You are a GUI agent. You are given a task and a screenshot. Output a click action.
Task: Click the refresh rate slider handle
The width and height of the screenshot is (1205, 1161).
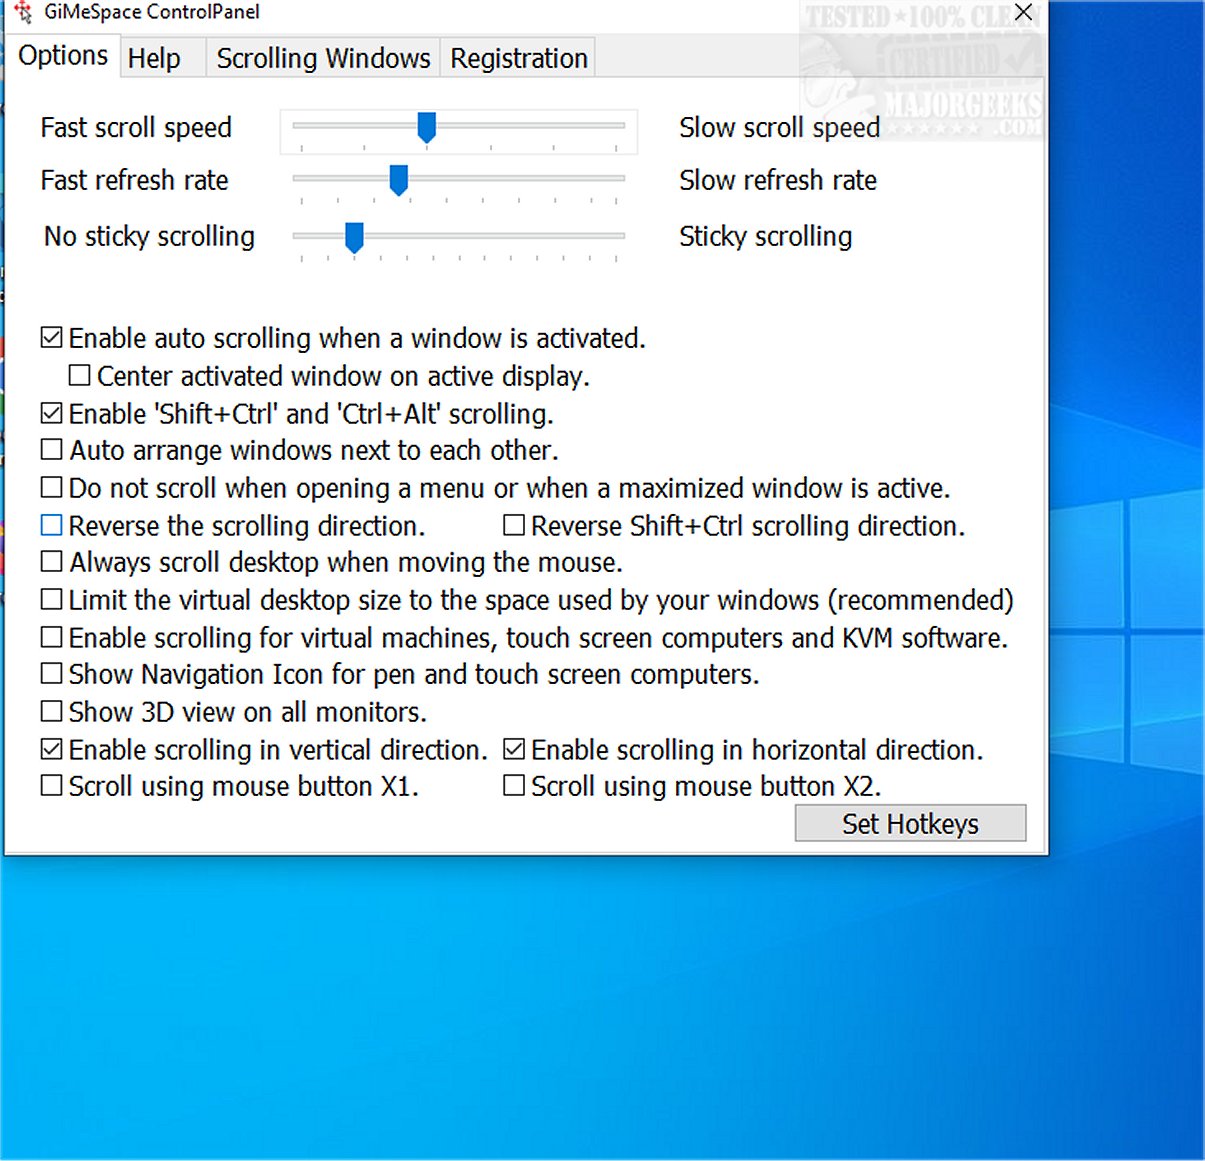pos(399,180)
